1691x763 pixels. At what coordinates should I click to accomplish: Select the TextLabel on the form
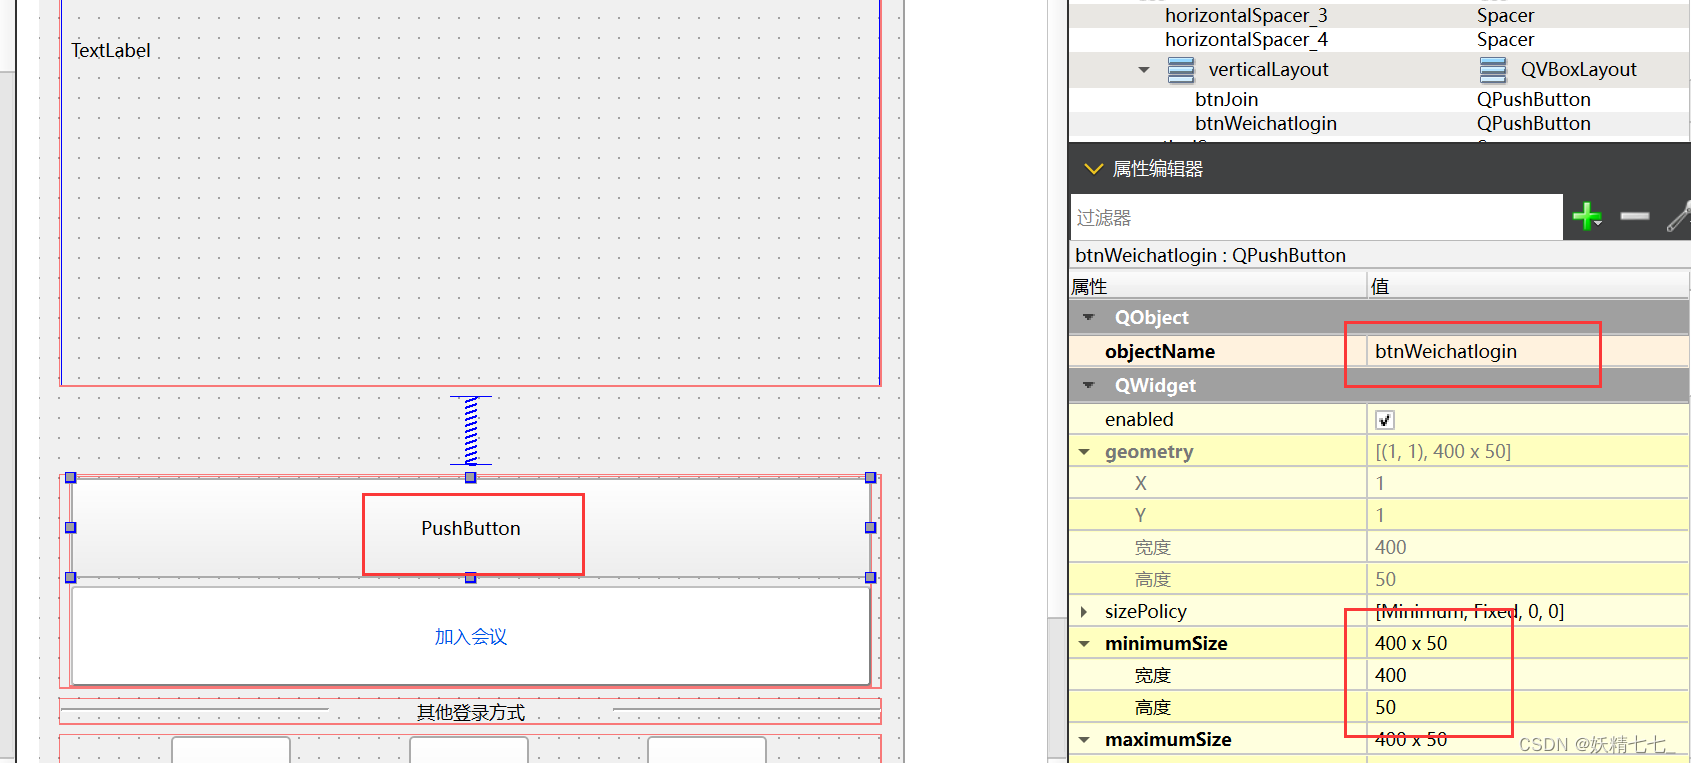[111, 50]
